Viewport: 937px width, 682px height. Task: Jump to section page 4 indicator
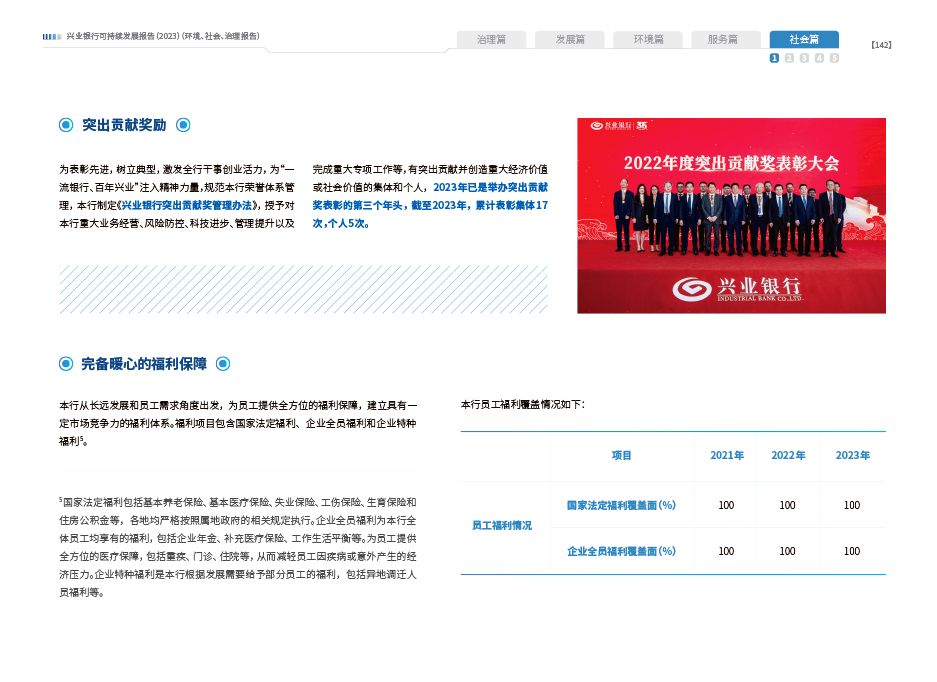click(819, 58)
